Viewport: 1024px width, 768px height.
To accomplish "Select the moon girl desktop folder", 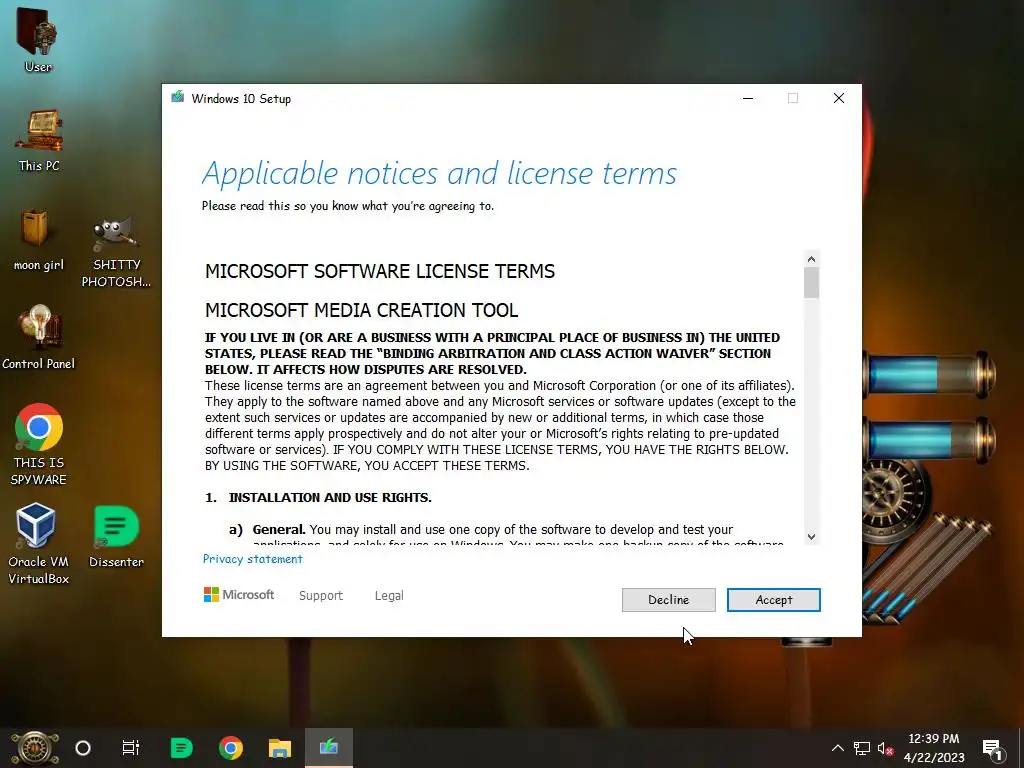I will click(x=39, y=240).
